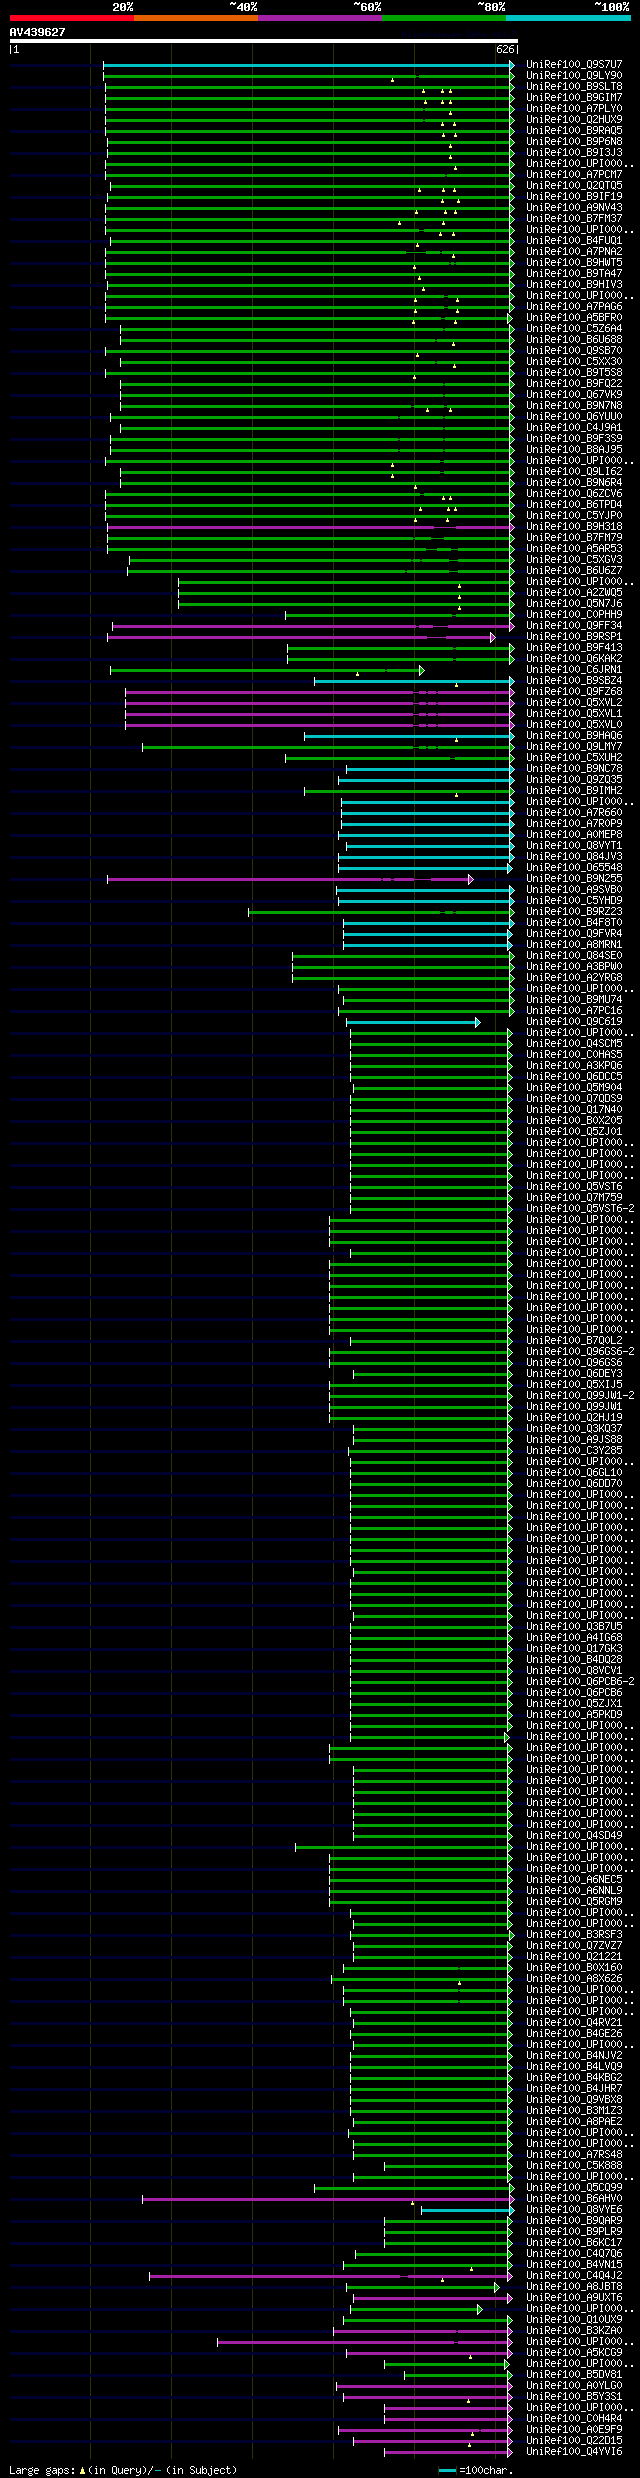Open hit UniRef100_Q9LY90
Screen dimensions: 640x2478
(574, 76)
